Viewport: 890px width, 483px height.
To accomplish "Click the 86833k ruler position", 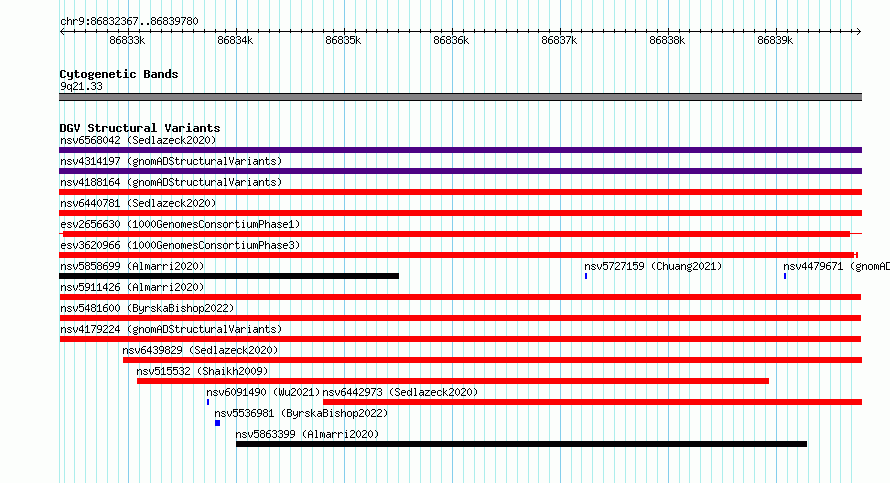I will click(127, 40).
